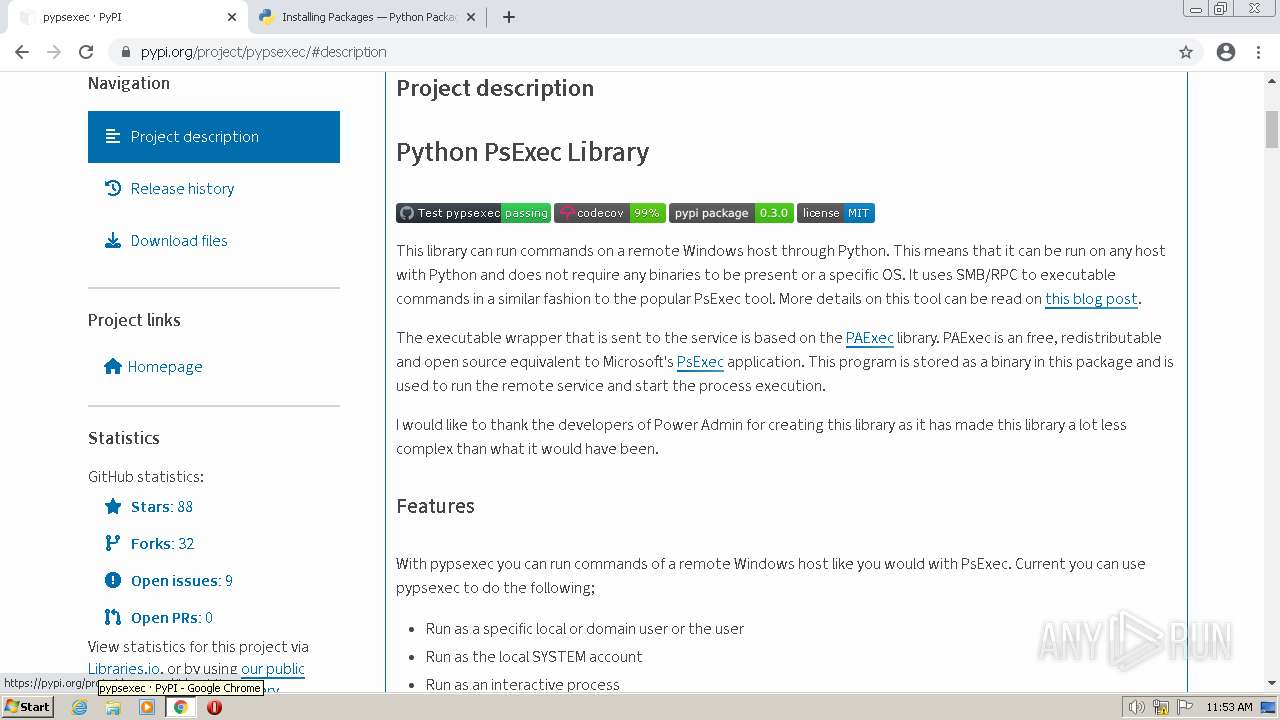Click the browser back arrow

pos(22,52)
